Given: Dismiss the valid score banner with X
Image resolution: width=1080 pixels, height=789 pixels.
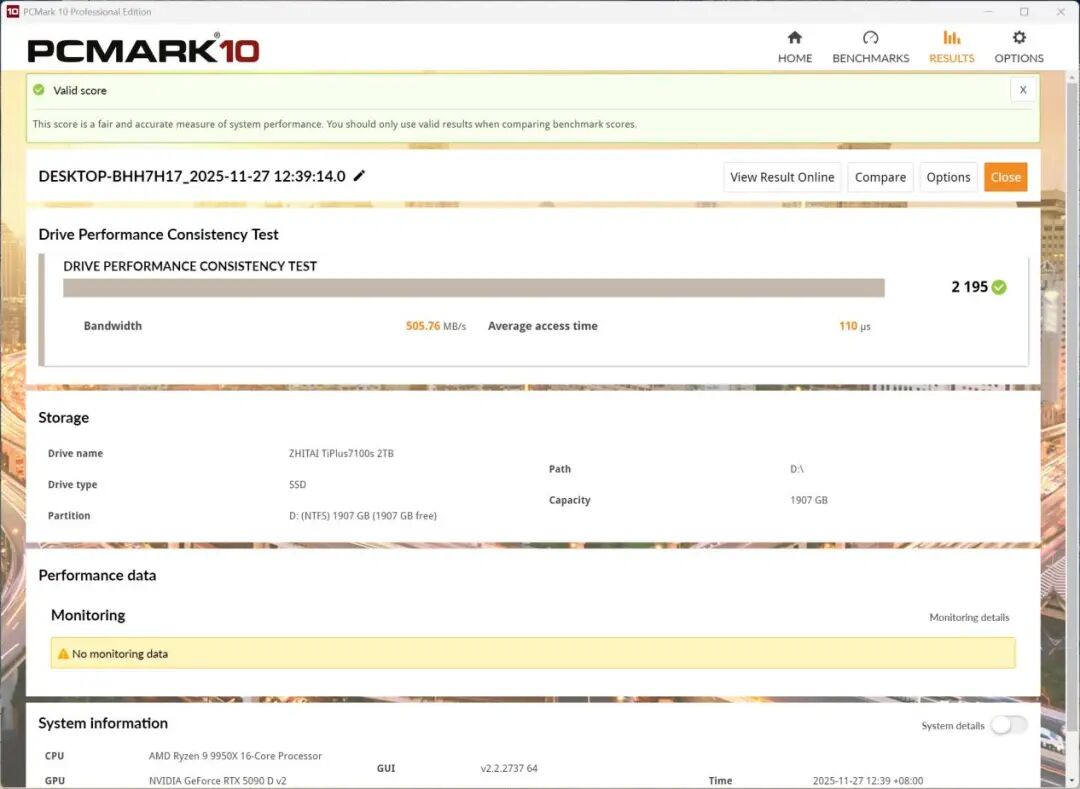Looking at the screenshot, I should click(1023, 90).
